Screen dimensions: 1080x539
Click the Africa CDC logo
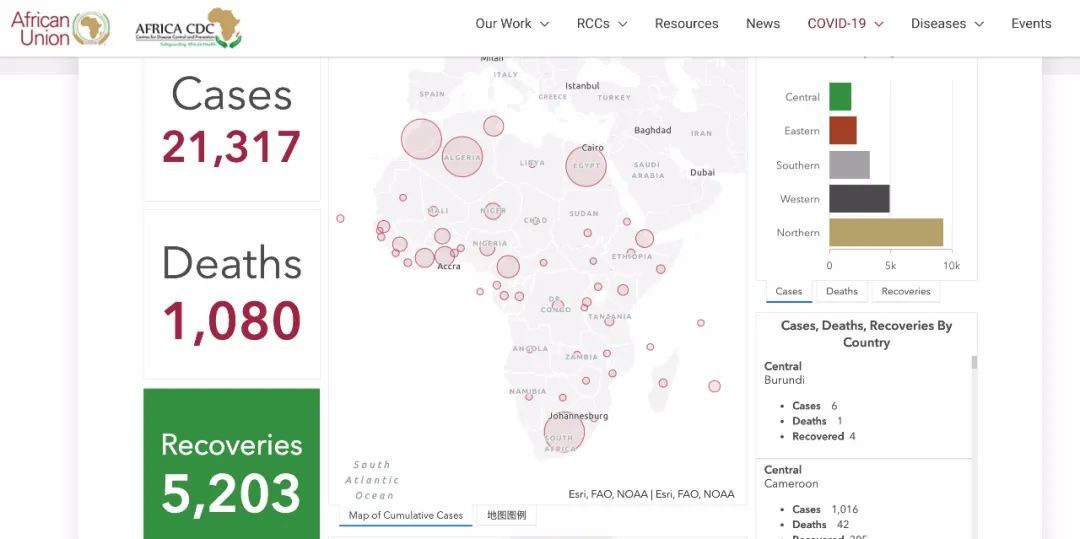[188, 28]
